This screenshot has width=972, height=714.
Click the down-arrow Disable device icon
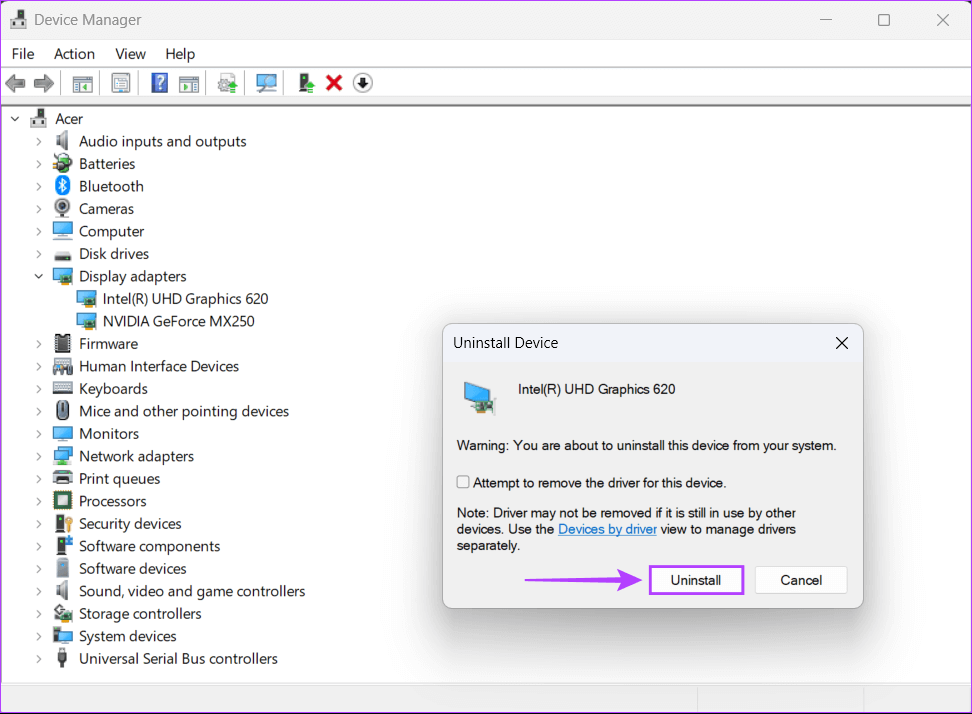363,82
